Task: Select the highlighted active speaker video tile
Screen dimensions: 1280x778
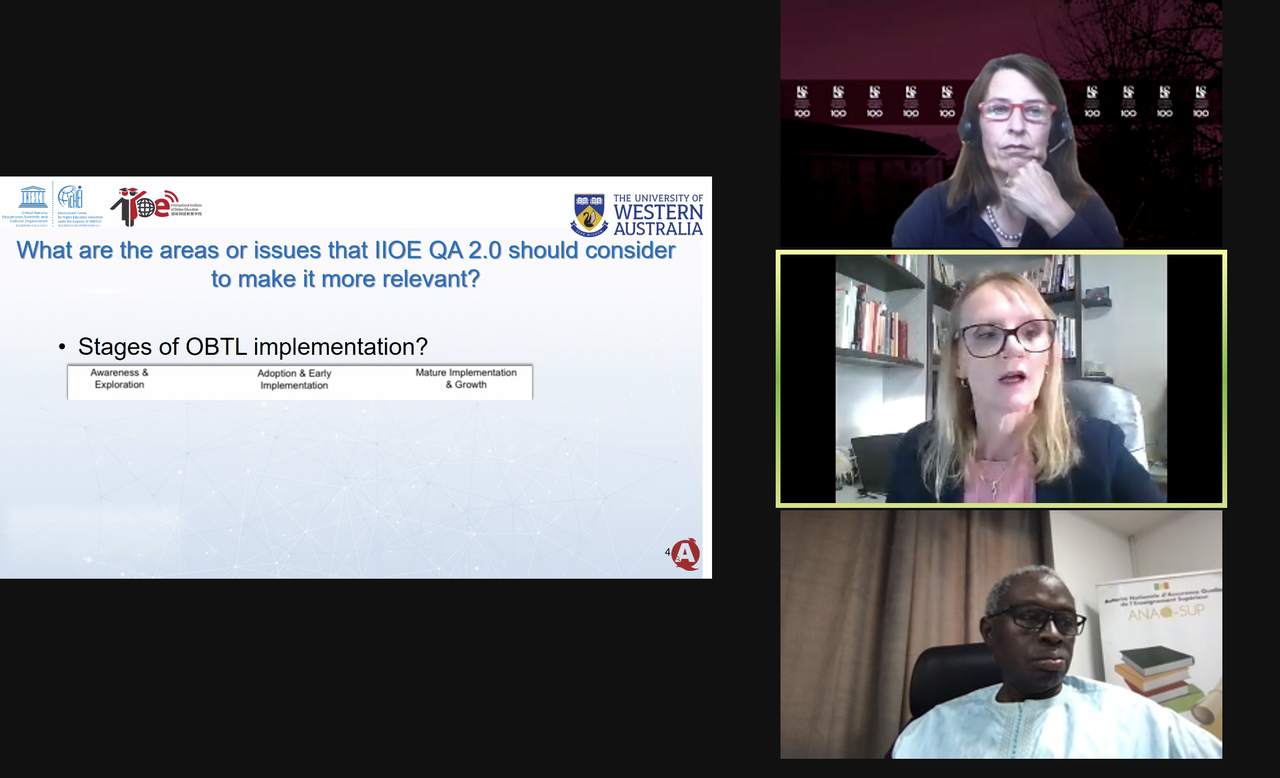Action: point(1001,379)
